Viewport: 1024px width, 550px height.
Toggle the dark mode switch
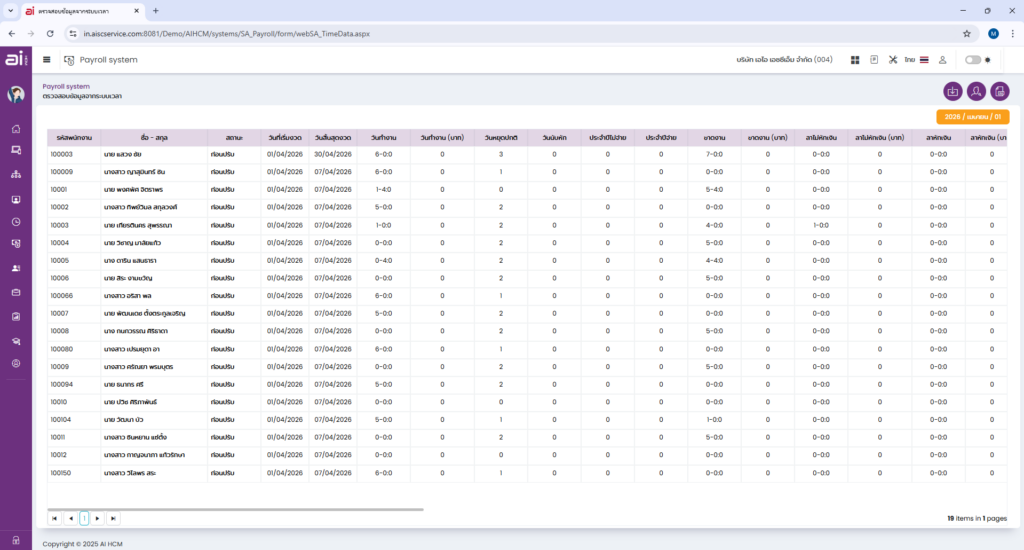(973, 60)
